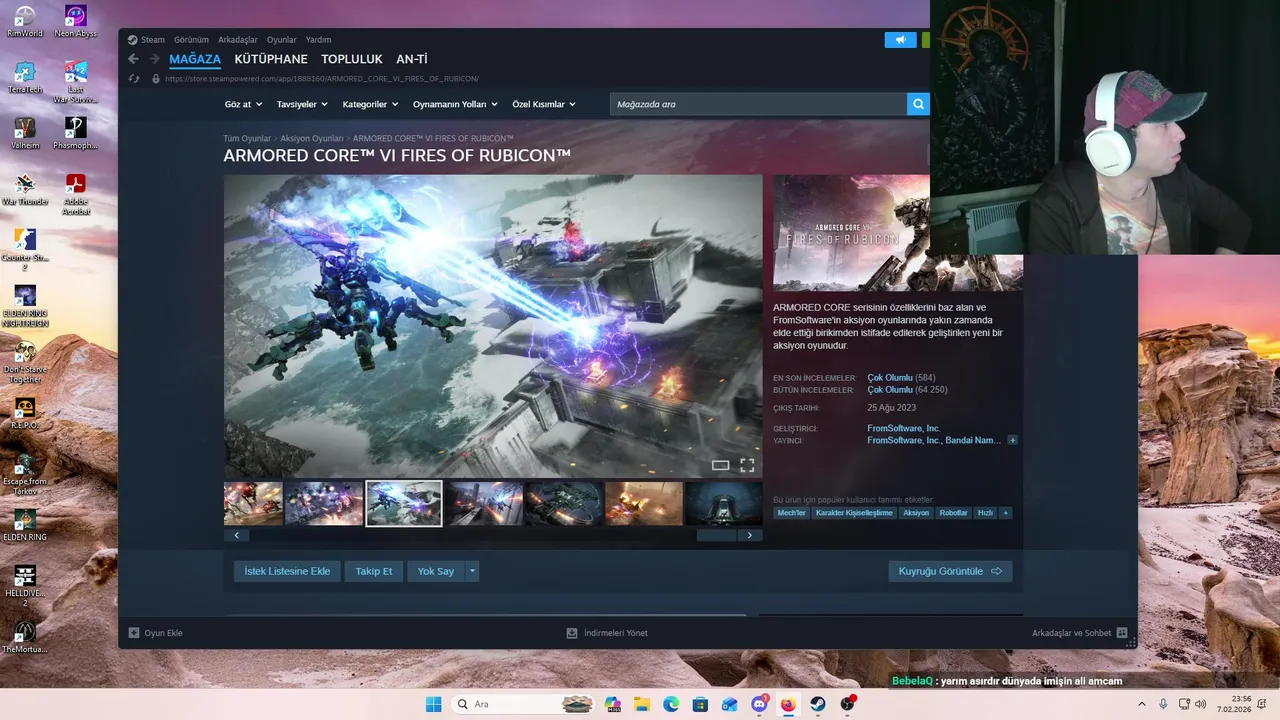Click the Add Game plus icon
Screen dimensions: 1280x720
[x=134, y=633]
